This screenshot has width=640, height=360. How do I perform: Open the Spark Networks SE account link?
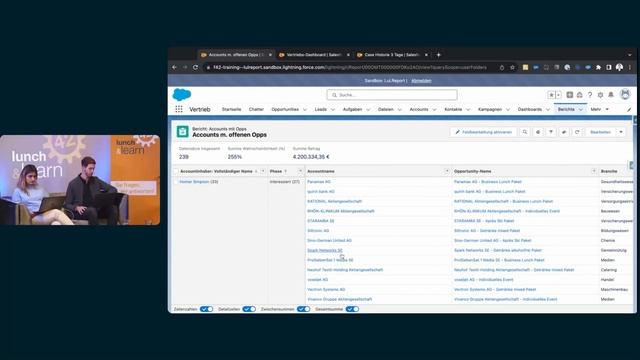point(325,250)
